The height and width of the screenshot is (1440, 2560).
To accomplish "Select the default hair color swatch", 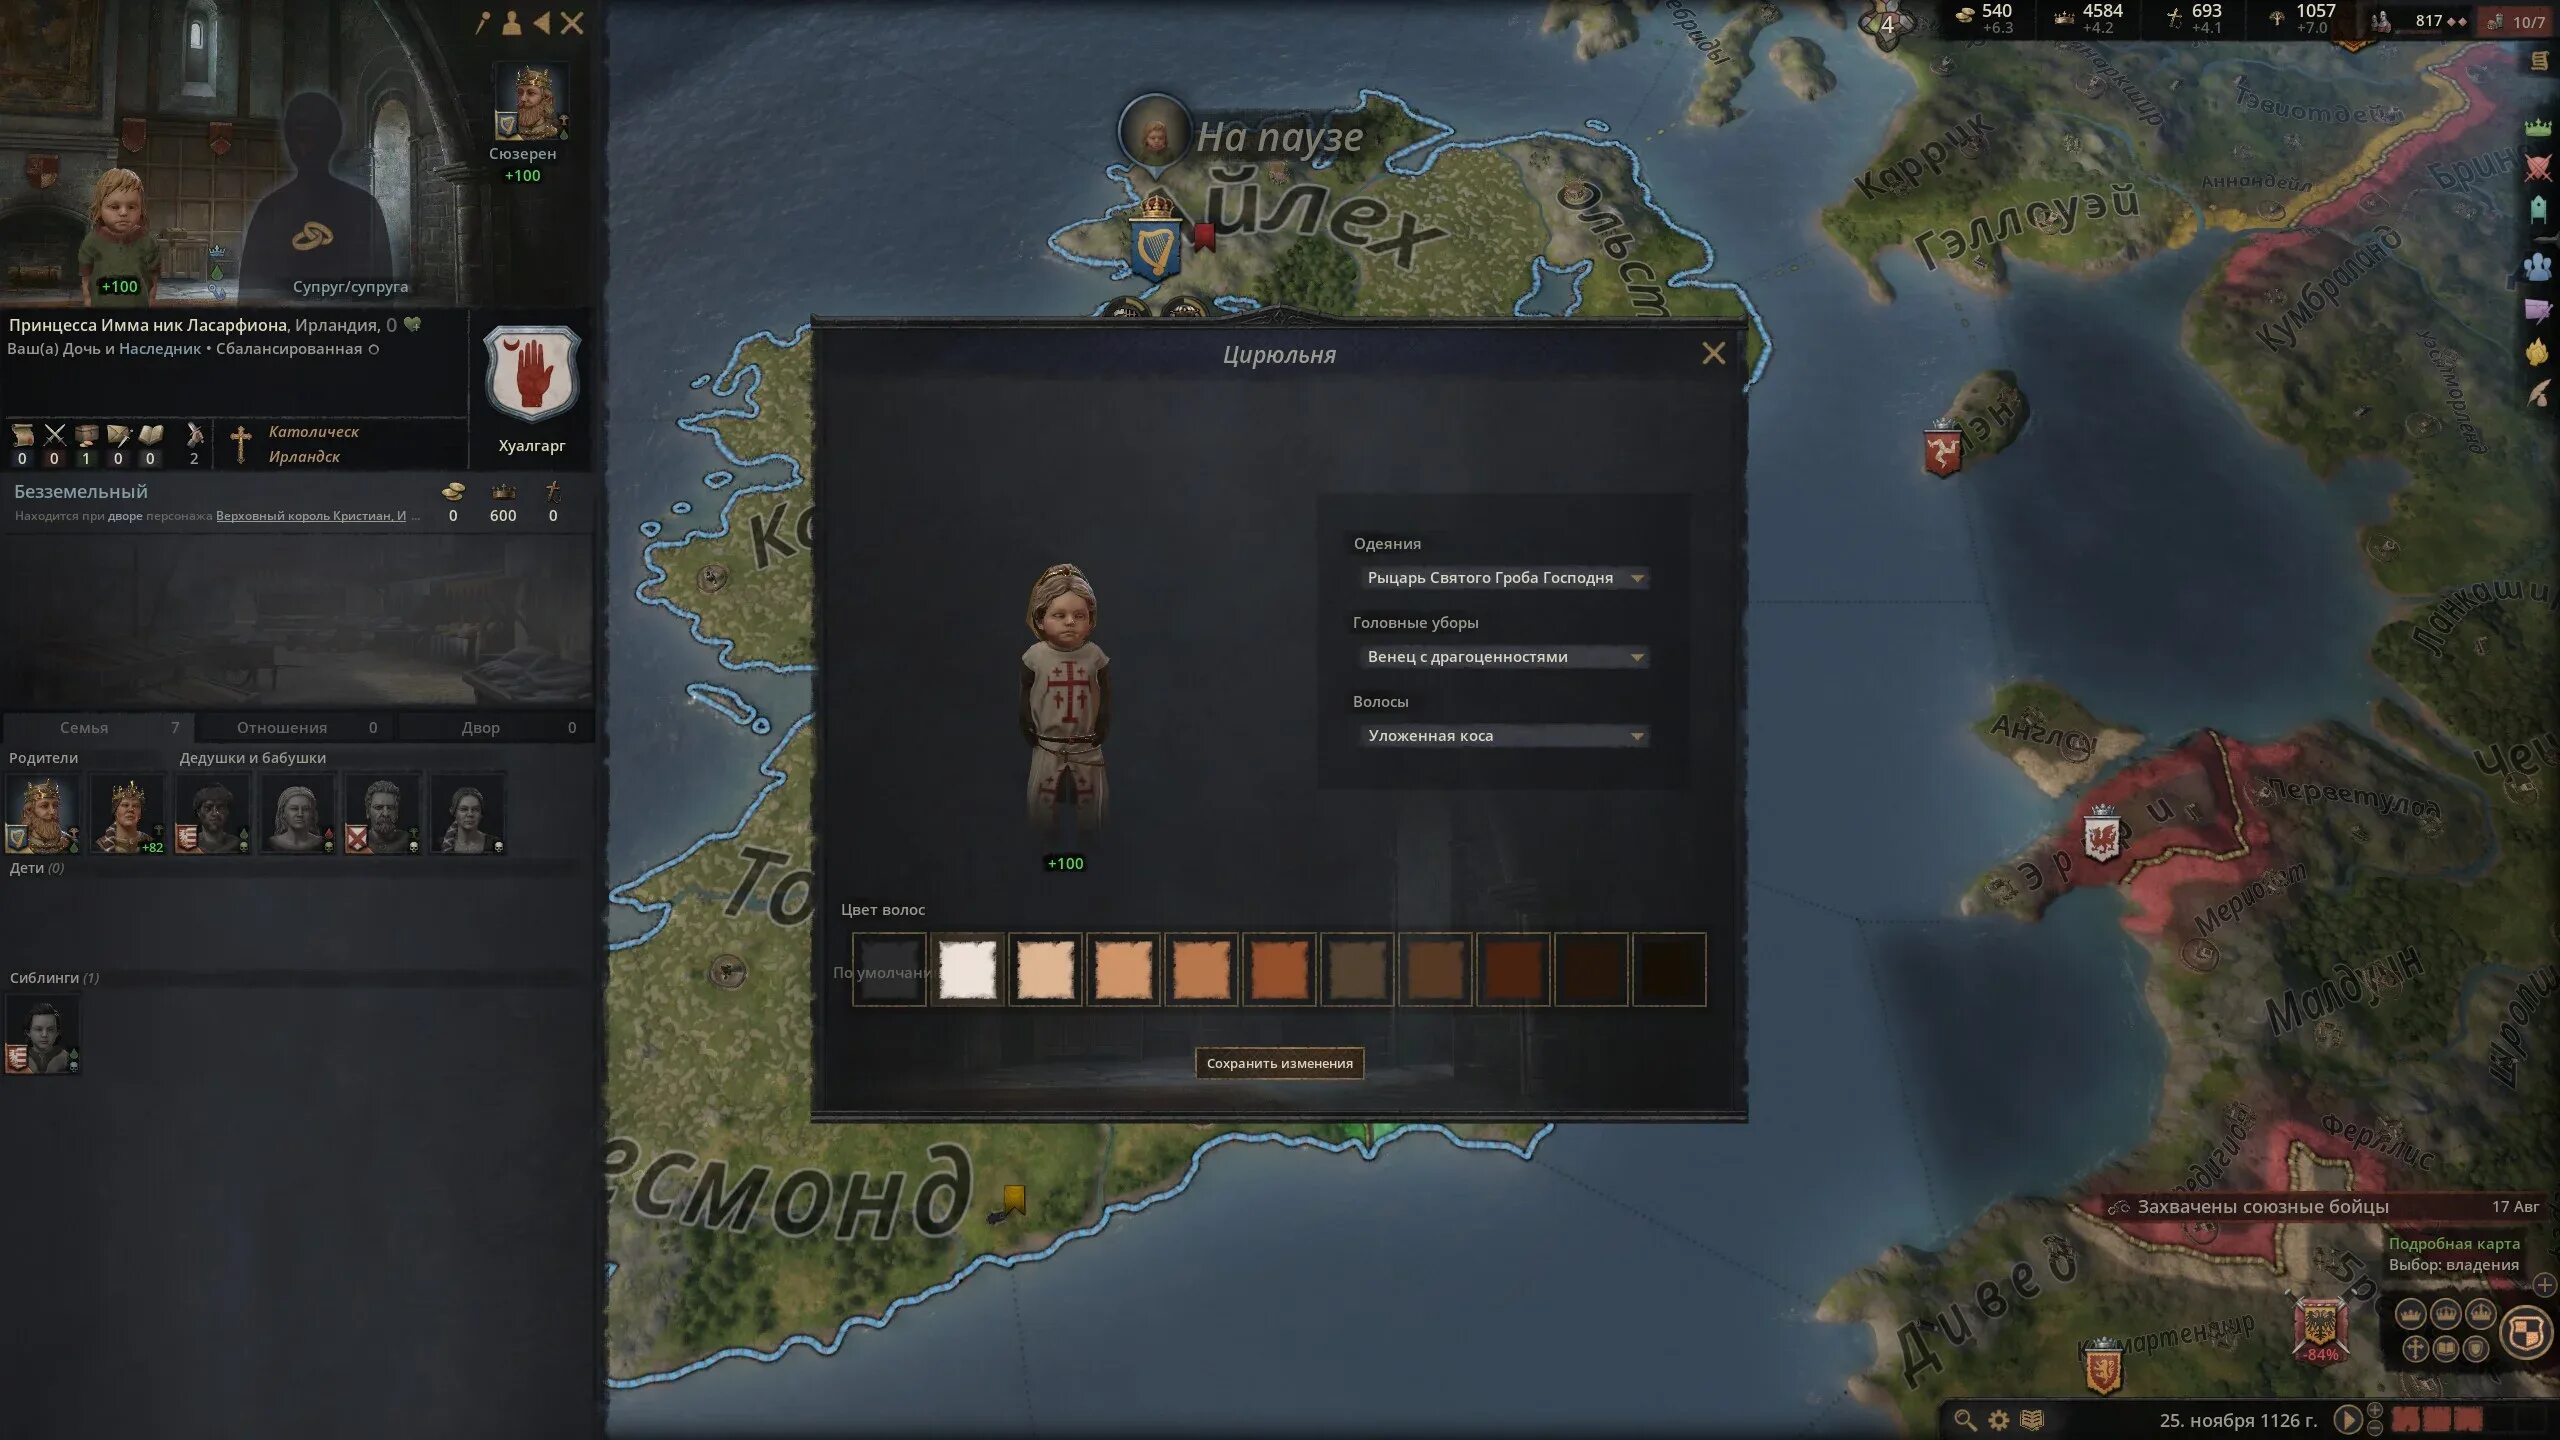I will pos(889,969).
